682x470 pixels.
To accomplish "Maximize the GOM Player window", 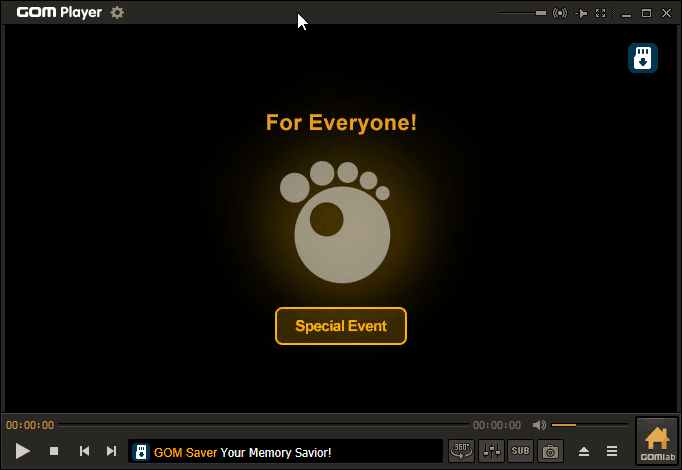I will (x=646, y=13).
